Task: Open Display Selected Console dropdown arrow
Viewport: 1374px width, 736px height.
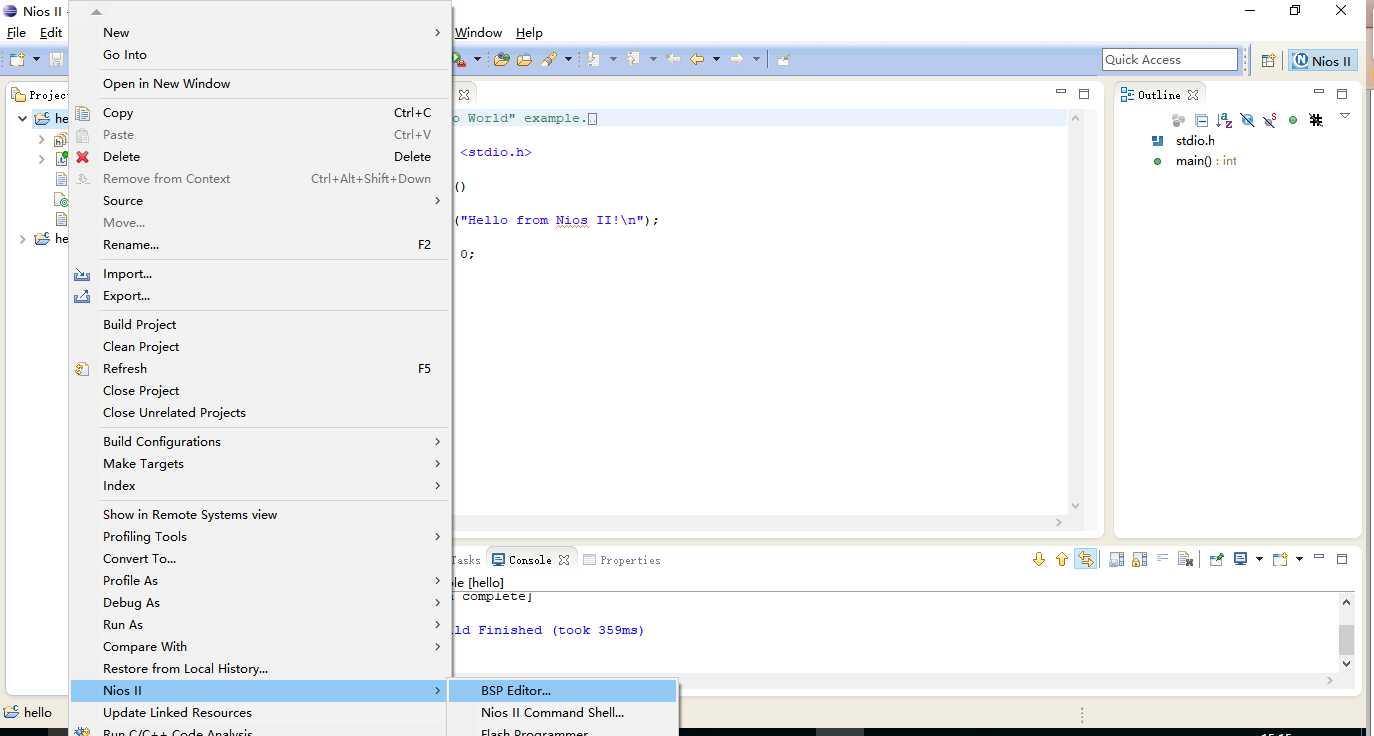Action: click(1259, 560)
